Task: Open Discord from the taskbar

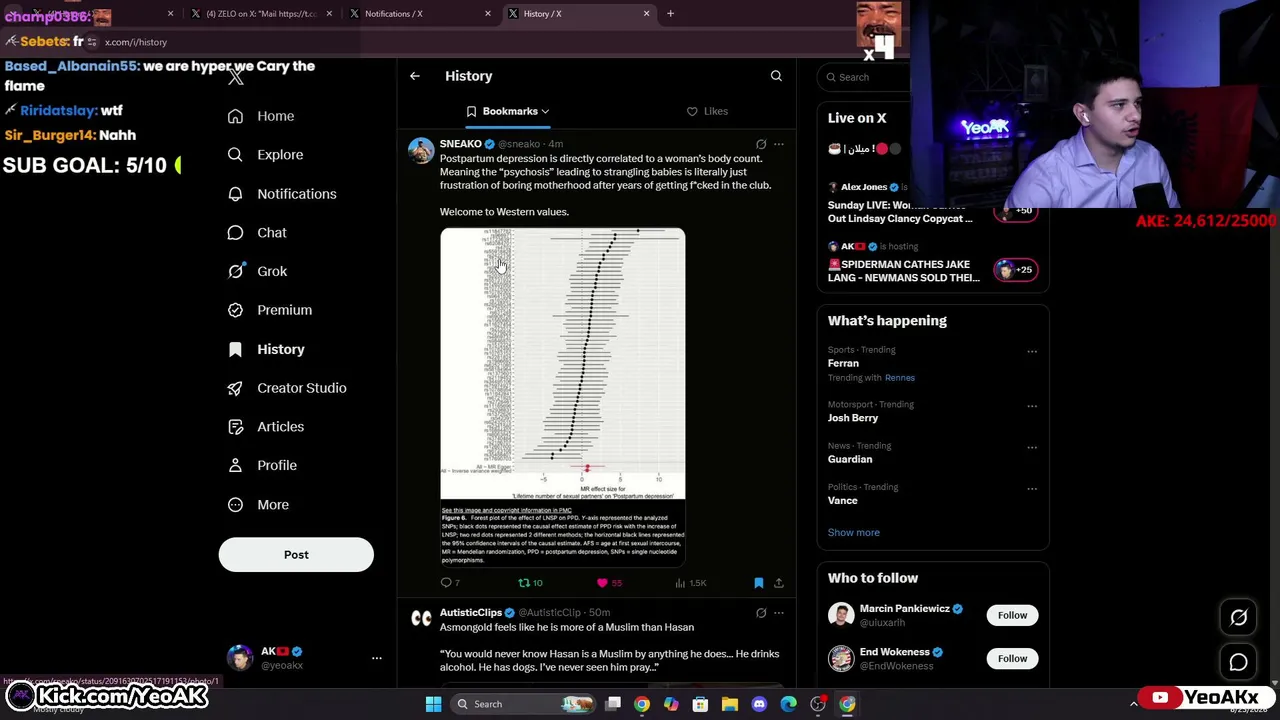Action: point(759,704)
